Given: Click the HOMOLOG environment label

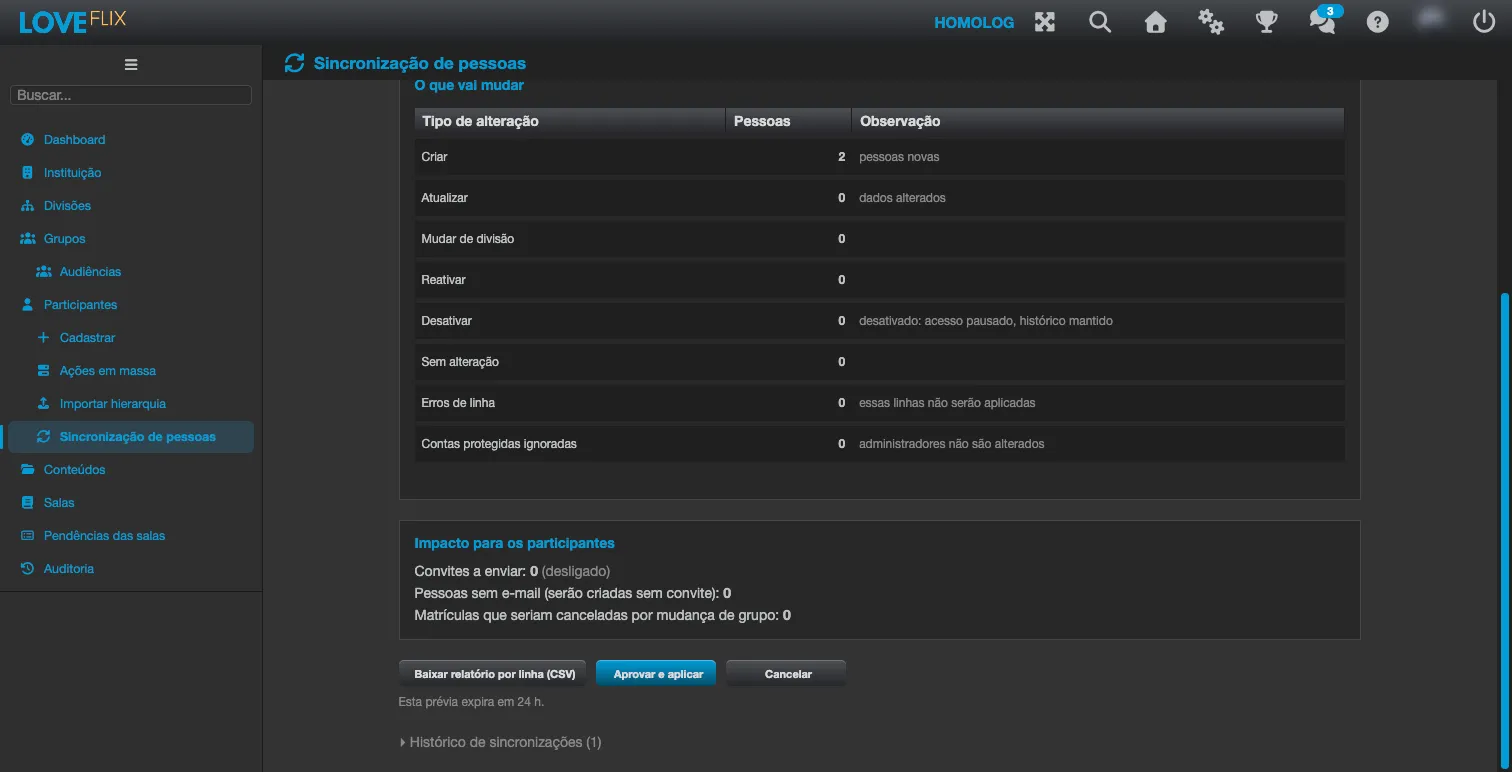Looking at the screenshot, I should 974,22.
